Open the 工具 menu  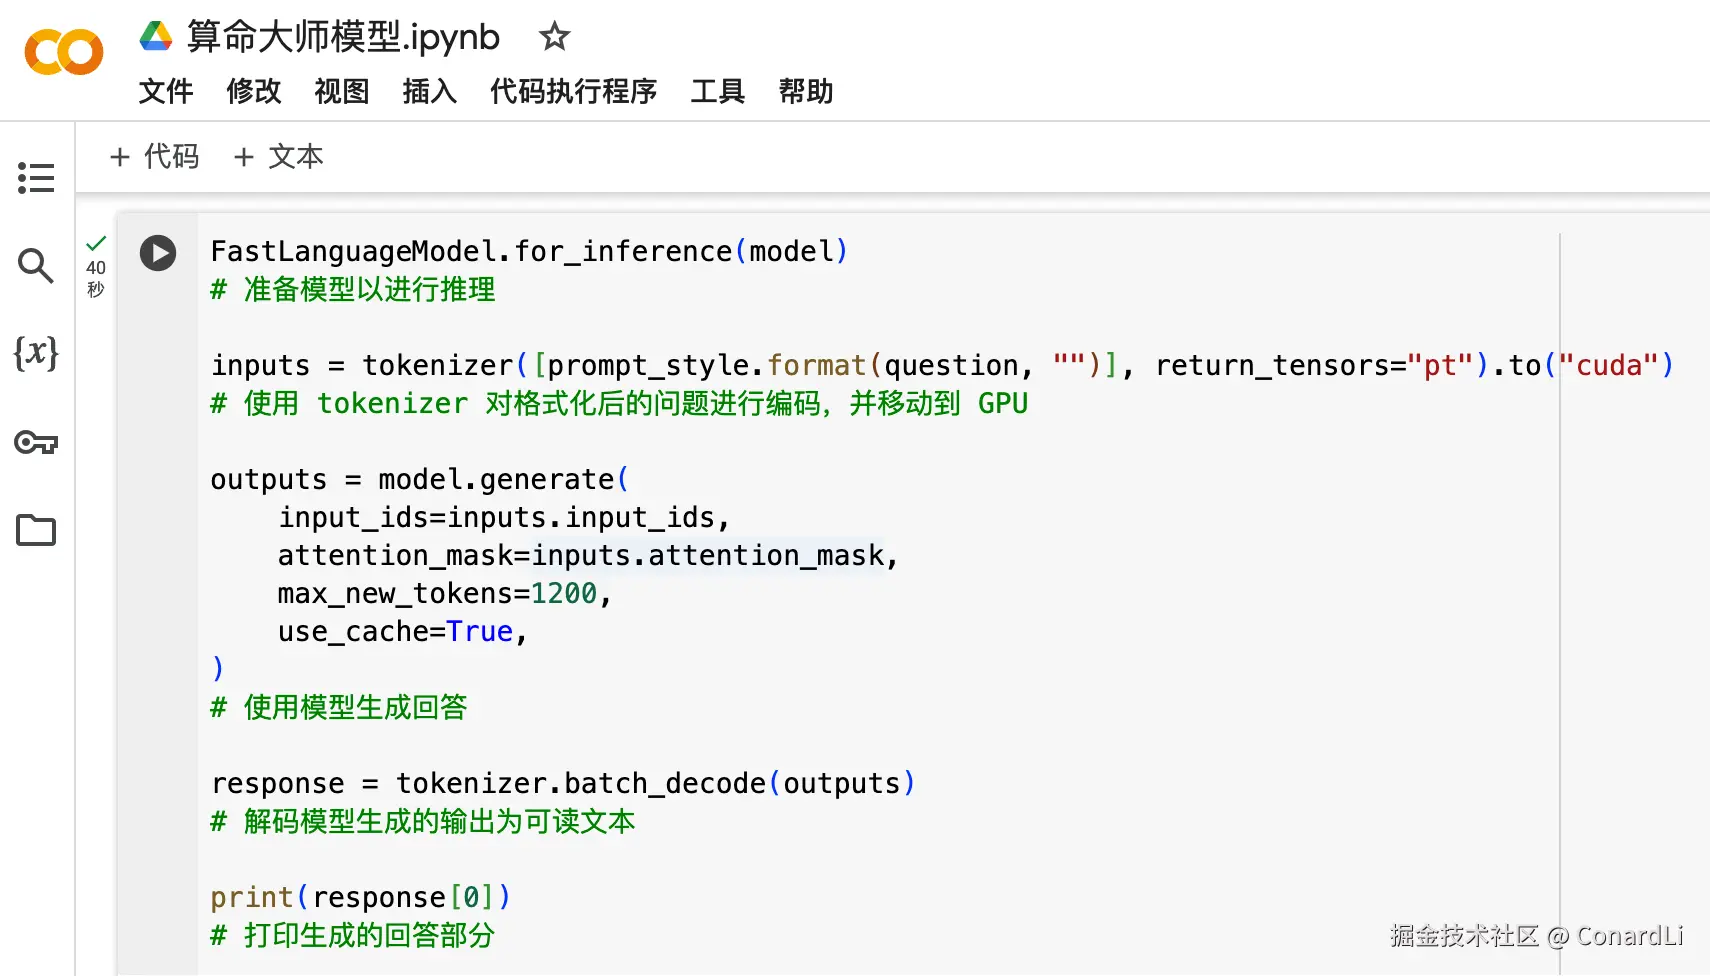coord(718,91)
